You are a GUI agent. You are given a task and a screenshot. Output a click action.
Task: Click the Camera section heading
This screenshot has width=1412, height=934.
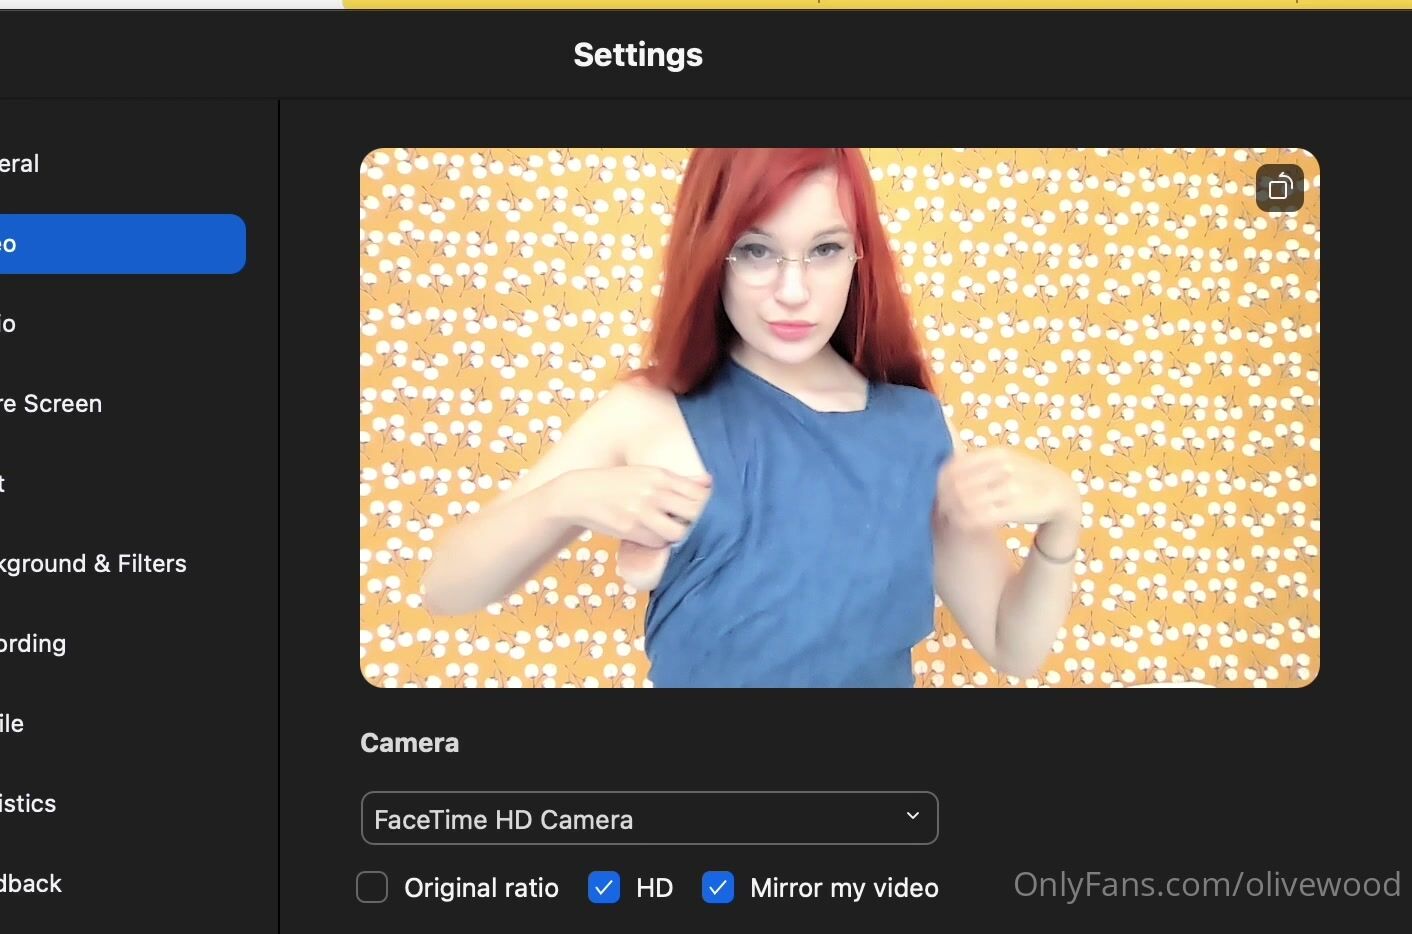click(x=409, y=743)
